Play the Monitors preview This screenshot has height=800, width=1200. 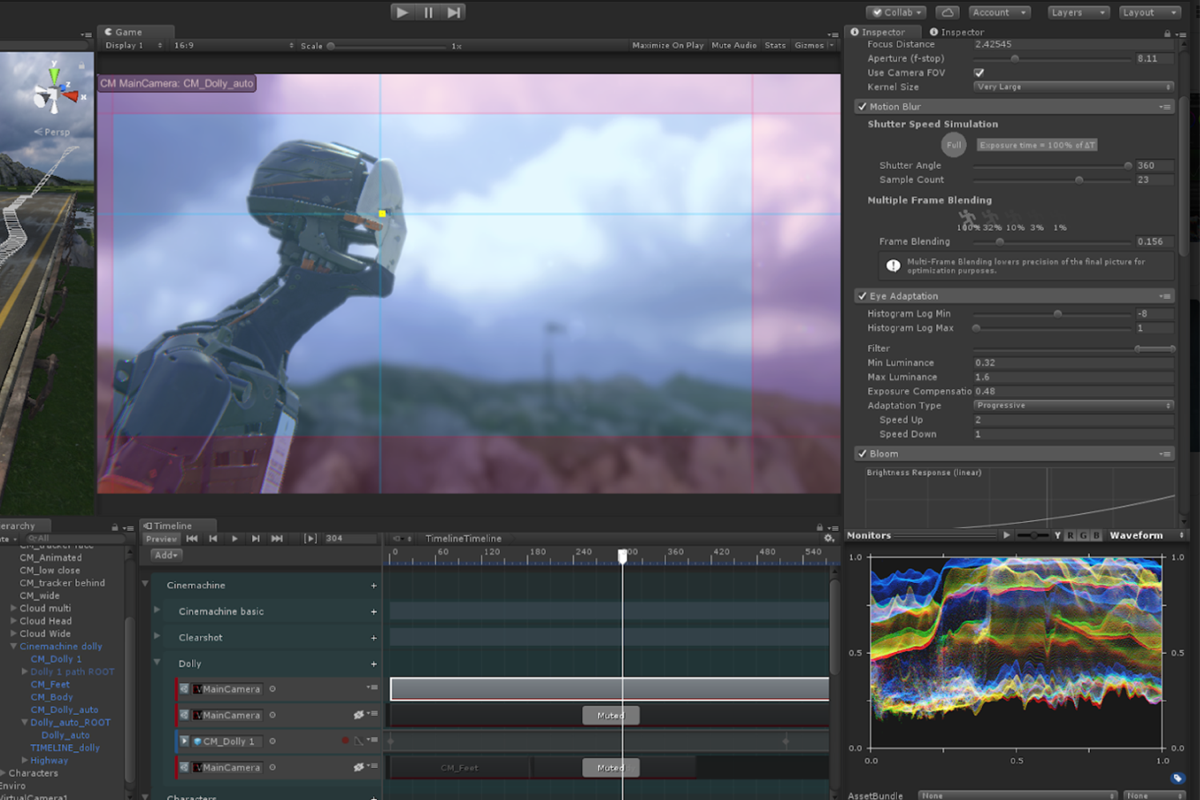click(1006, 536)
